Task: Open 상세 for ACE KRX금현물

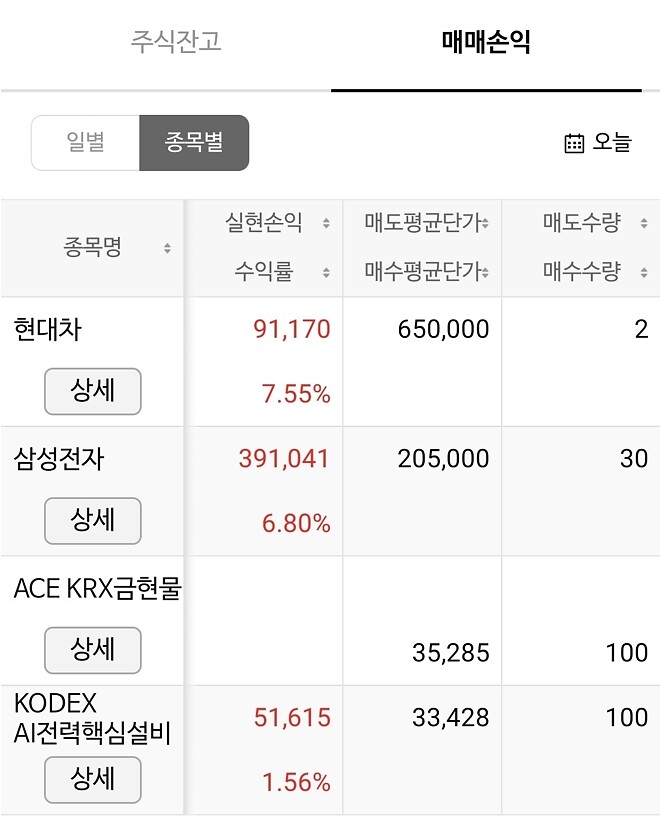Action: click(x=92, y=650)
